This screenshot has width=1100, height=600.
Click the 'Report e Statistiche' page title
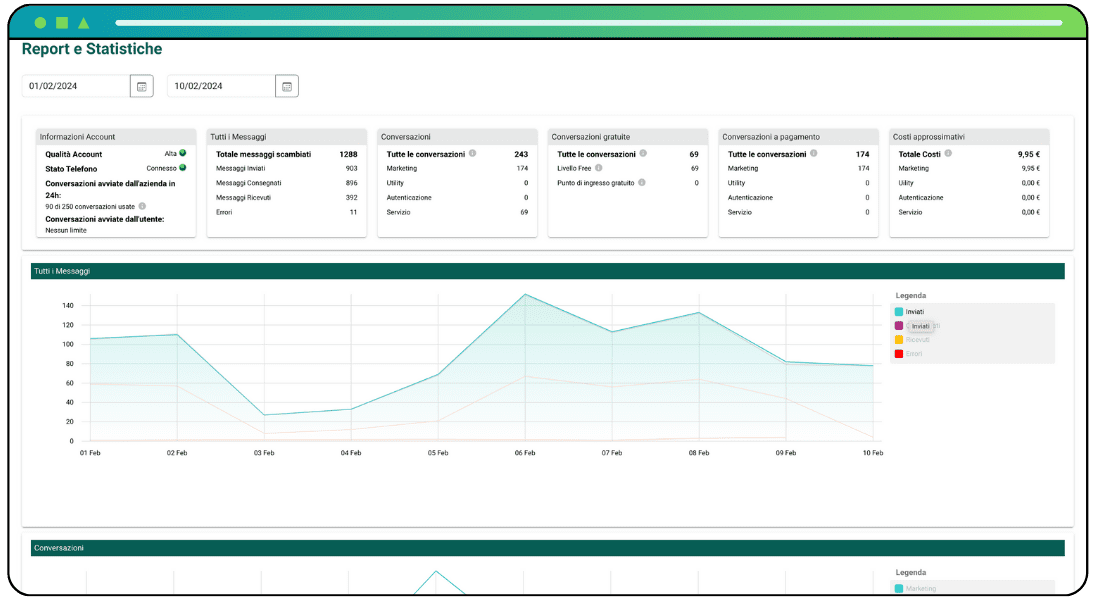pos(92,49)
